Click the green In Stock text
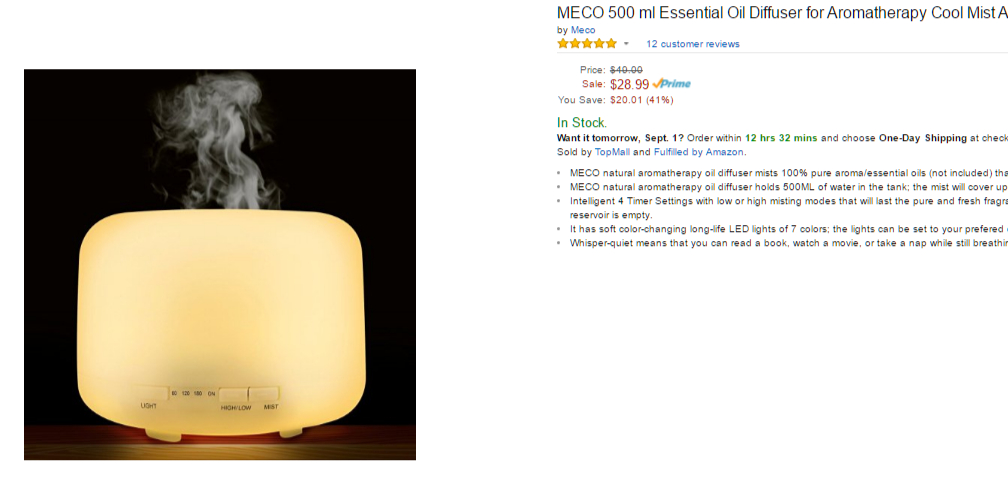 tap(582, 123)
